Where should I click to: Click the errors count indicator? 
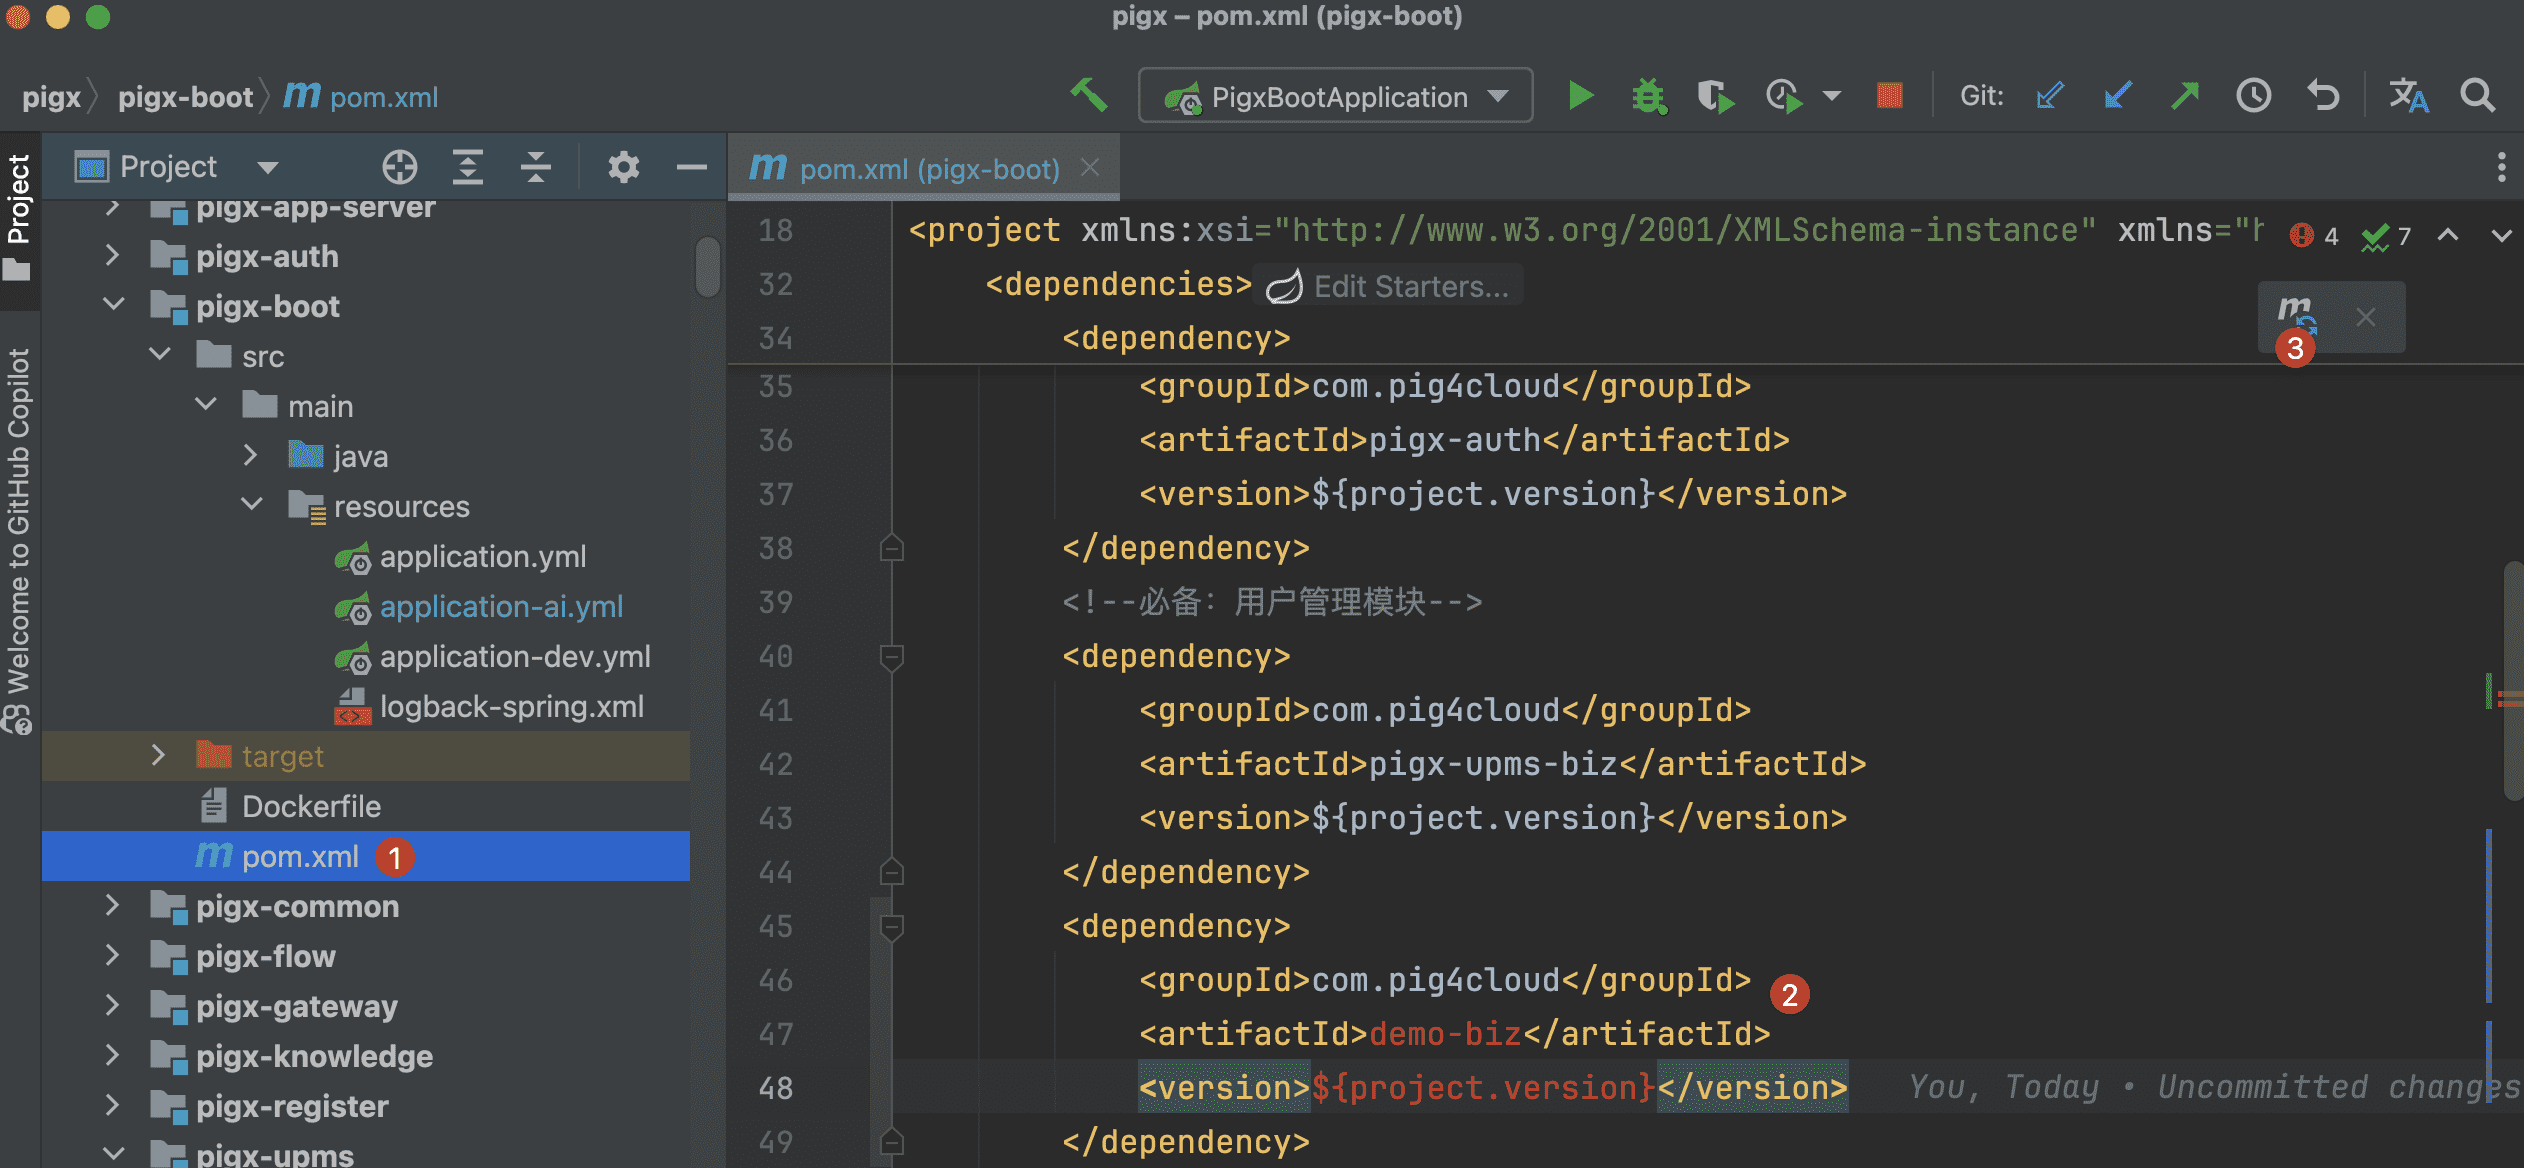tap(2314, 236)
